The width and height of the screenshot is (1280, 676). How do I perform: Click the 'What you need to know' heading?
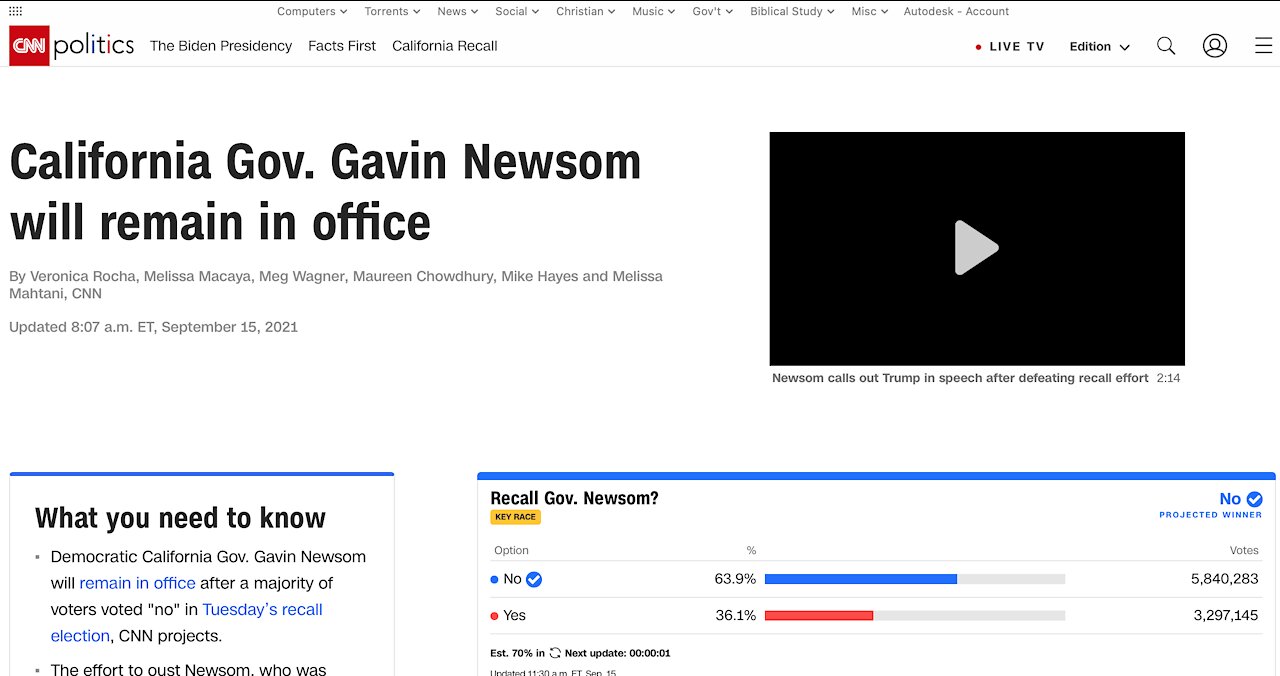click(x=180, y=518)
